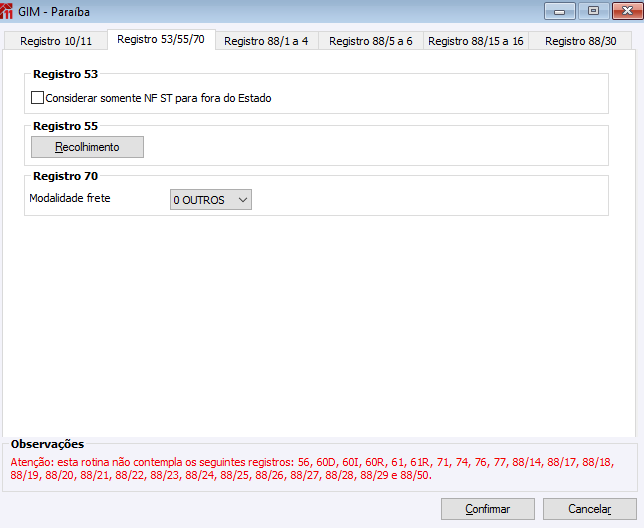Maximize the GIM - Paraíba window
This screenshot has height=528, width=644.
593,11
